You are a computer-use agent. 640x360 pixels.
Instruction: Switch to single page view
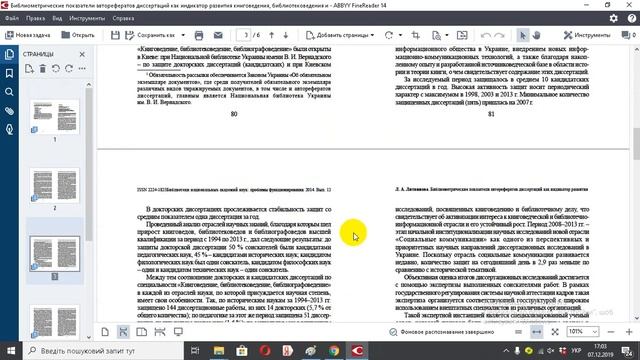(105, 332)
